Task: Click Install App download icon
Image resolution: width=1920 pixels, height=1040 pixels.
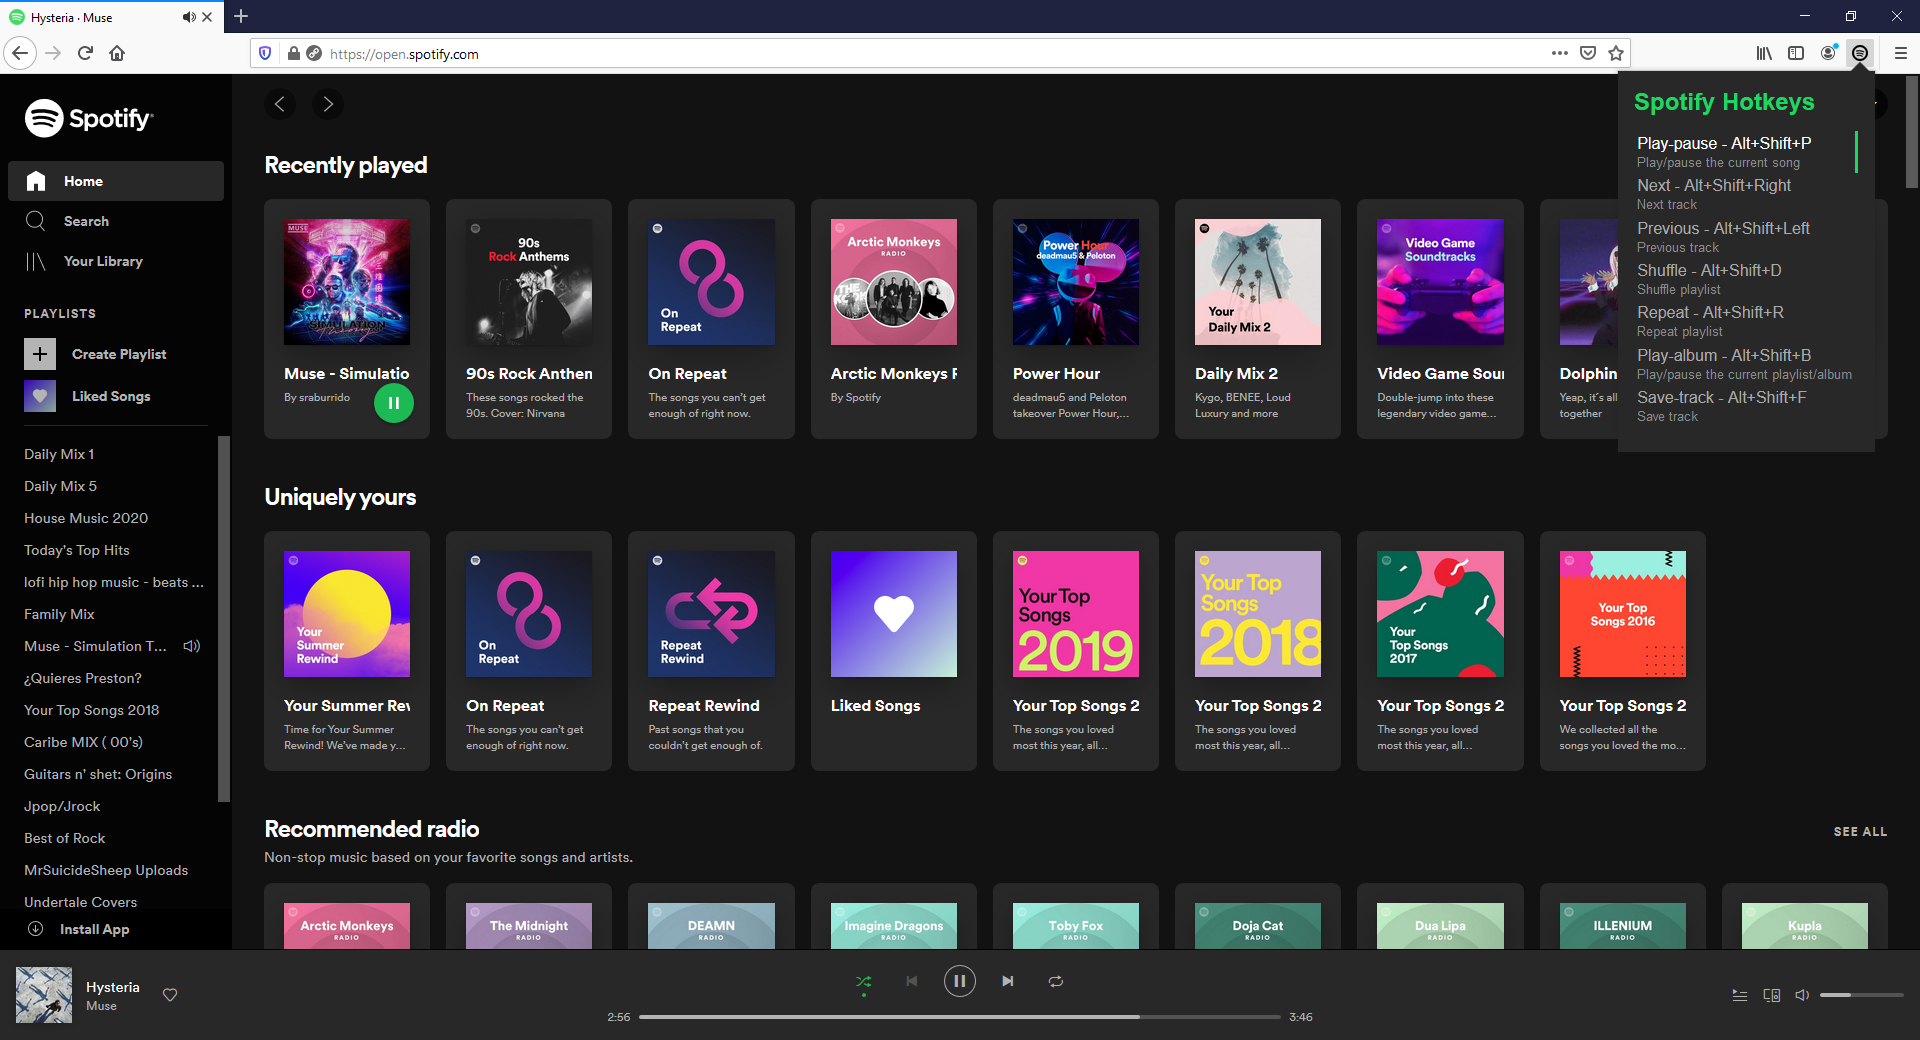Action: click(x=35, y=929)
